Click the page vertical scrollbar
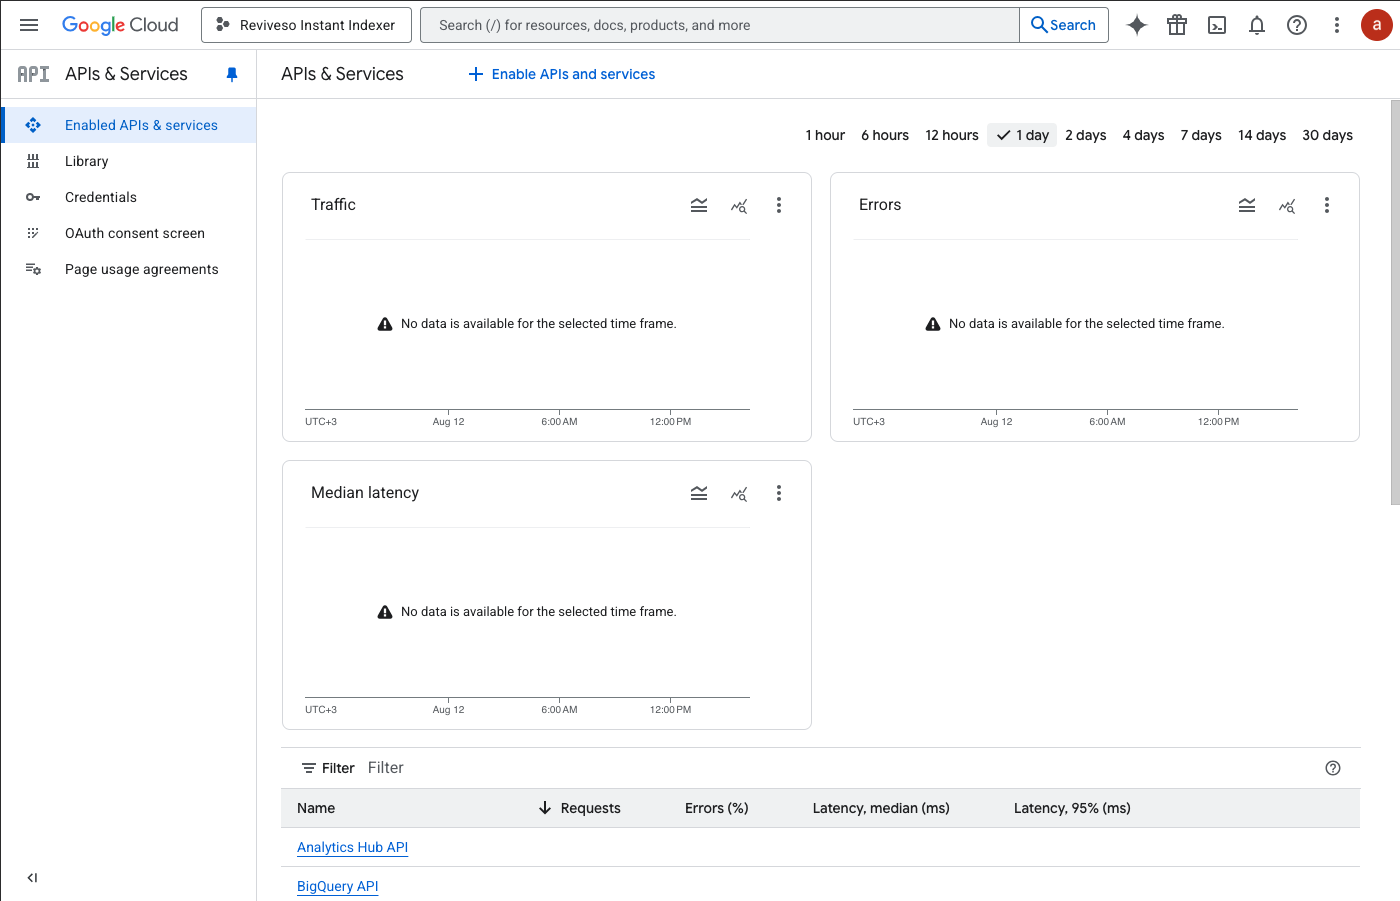 [x=1395, y=302]
